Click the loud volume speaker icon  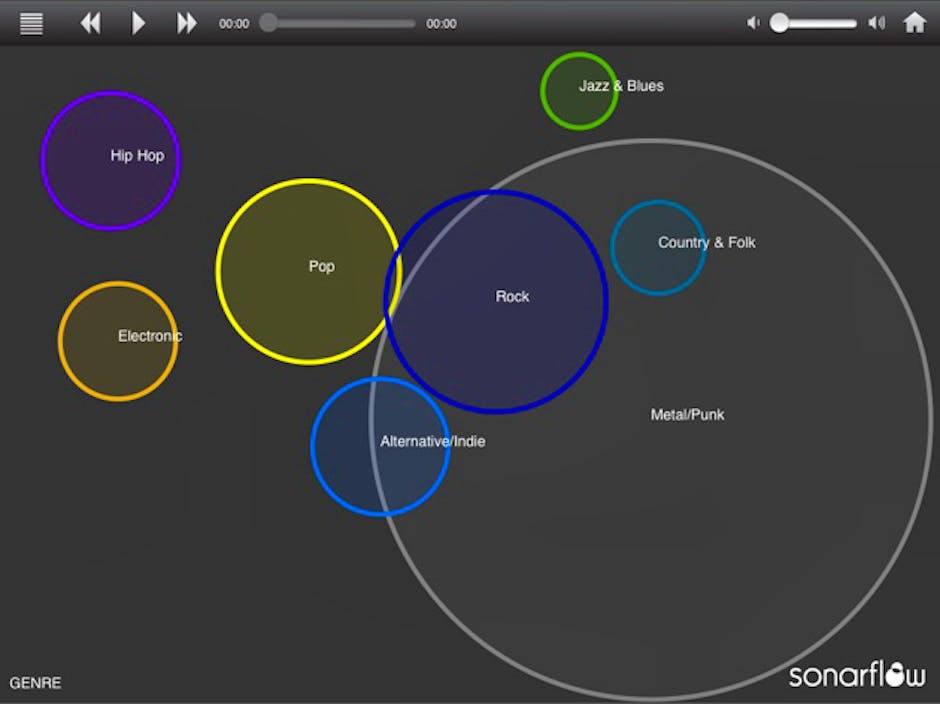[x=876, y=23]
